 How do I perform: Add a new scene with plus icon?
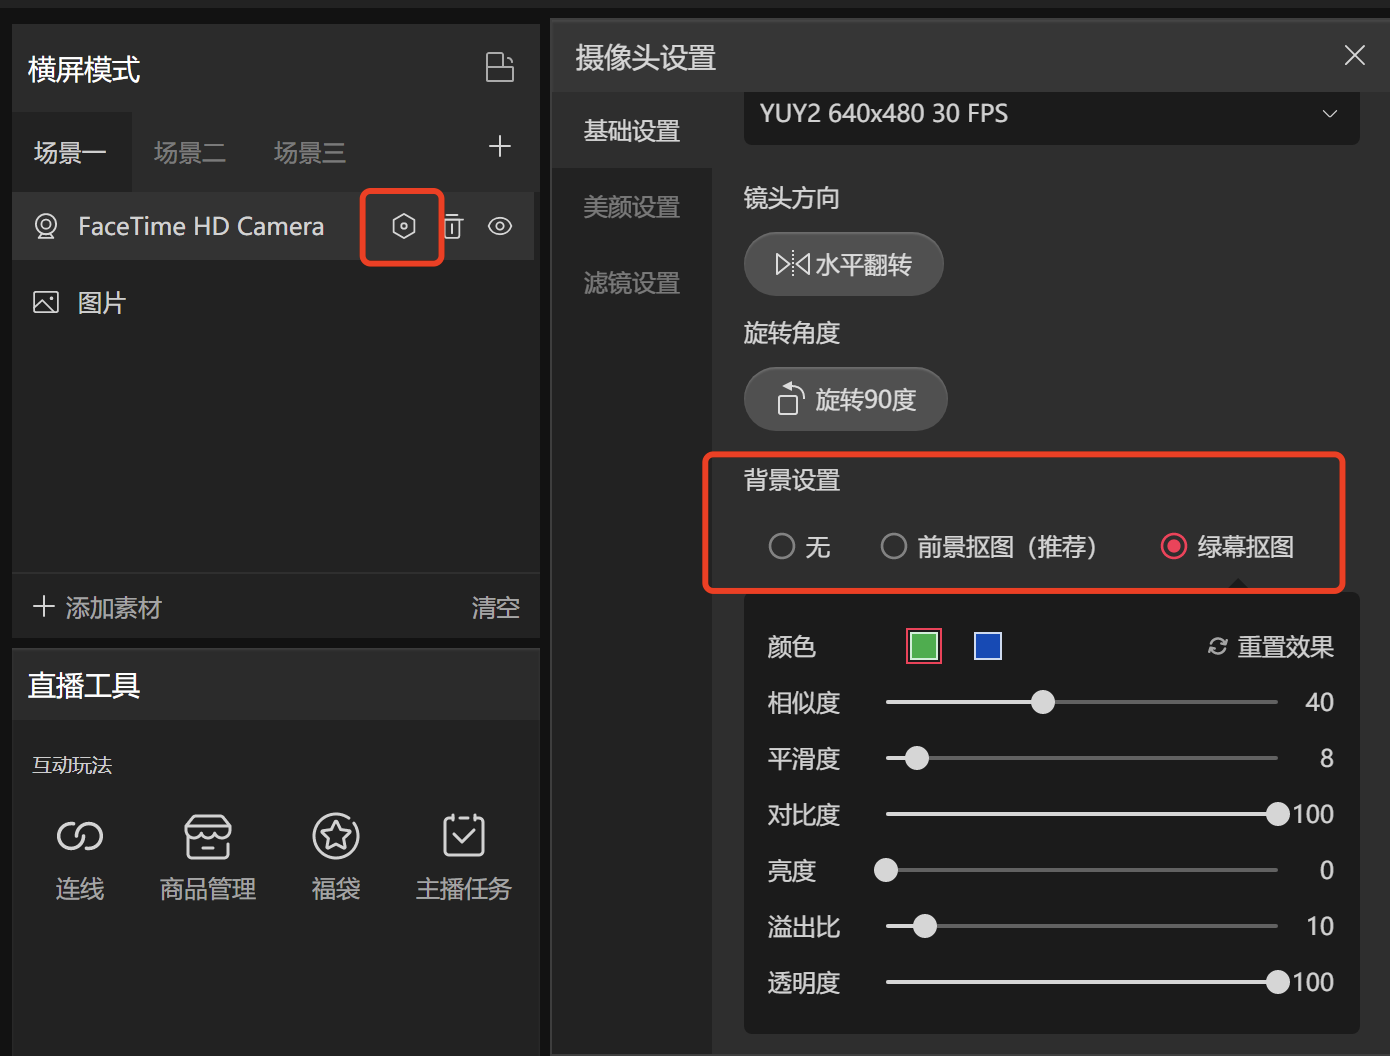point(499,147)
